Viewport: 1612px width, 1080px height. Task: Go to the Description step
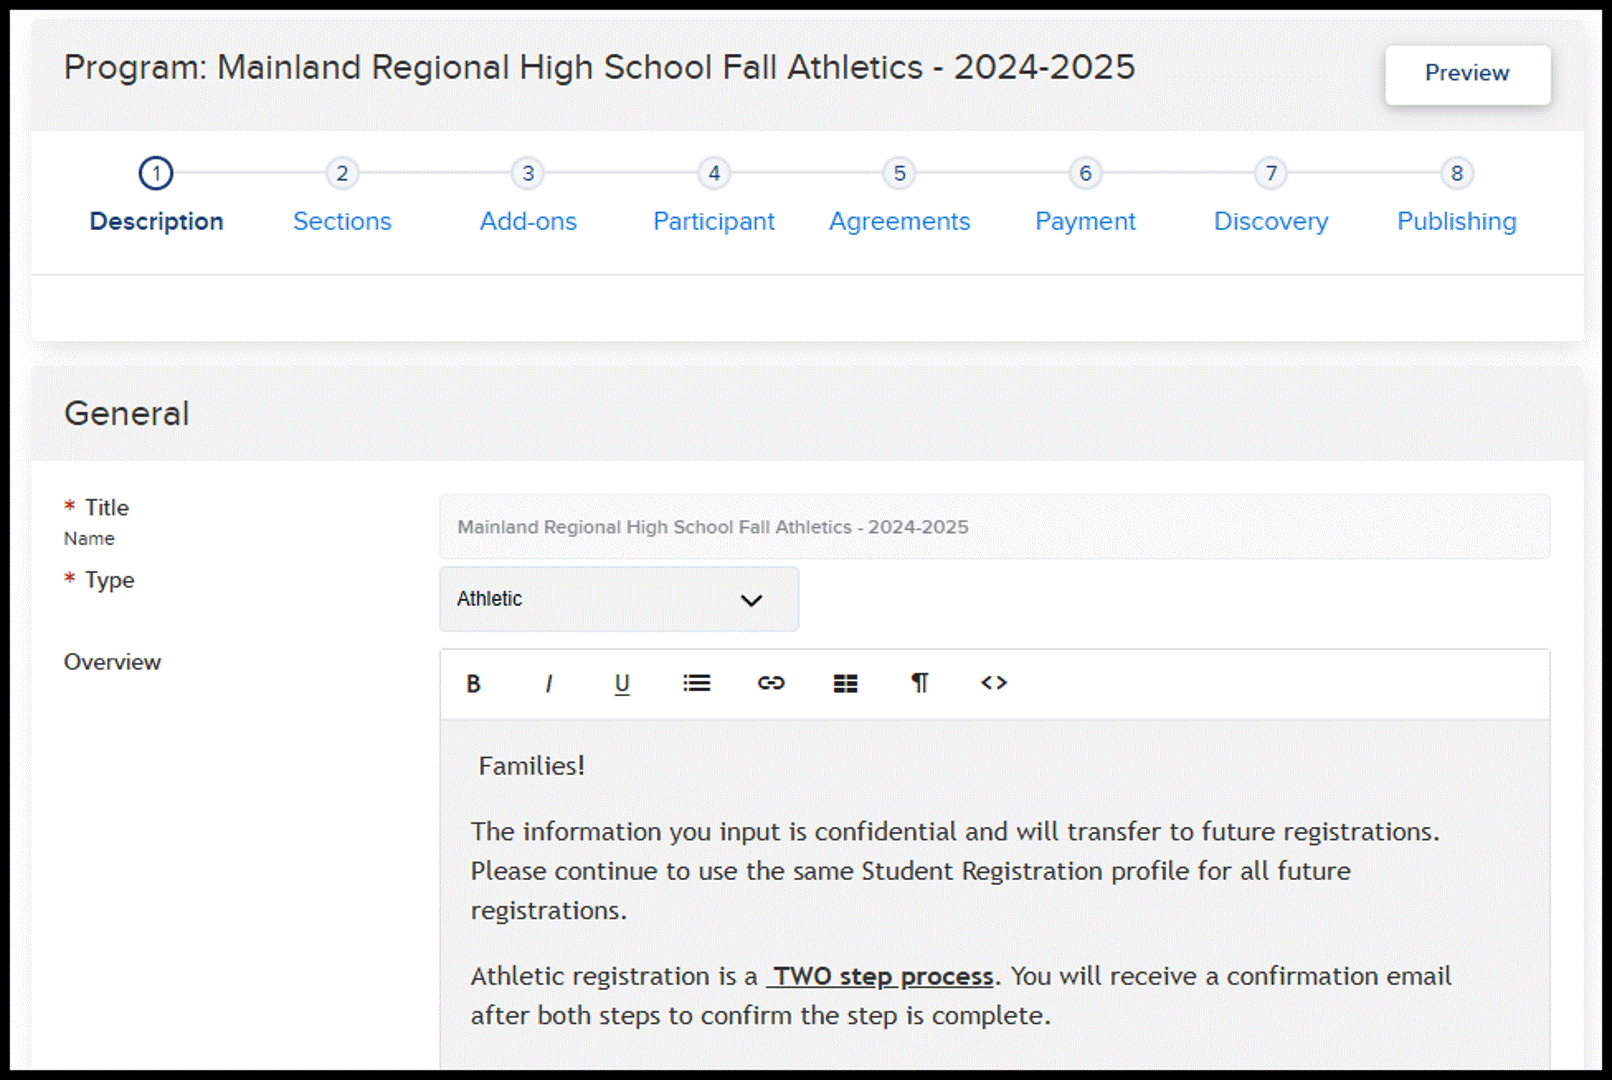click(x=156, y=221)
